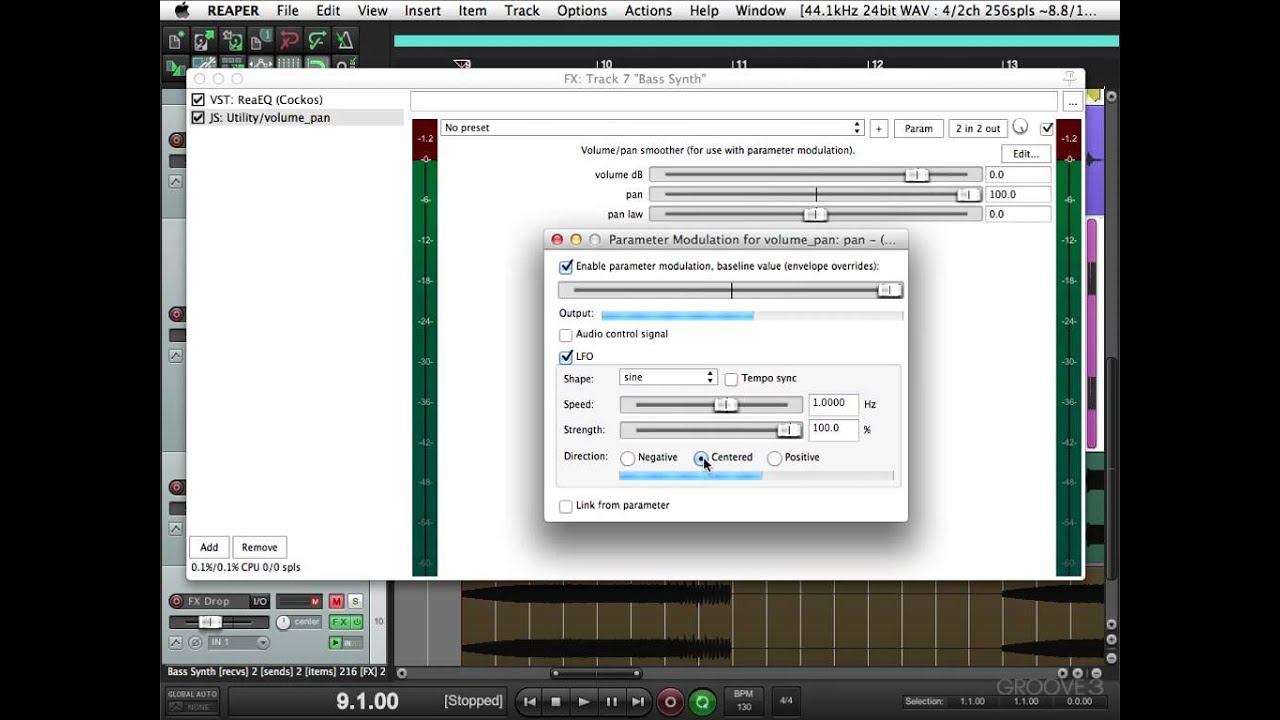
Task: Click the New Project toolbar icon
Action: click(x=176, y=41)
